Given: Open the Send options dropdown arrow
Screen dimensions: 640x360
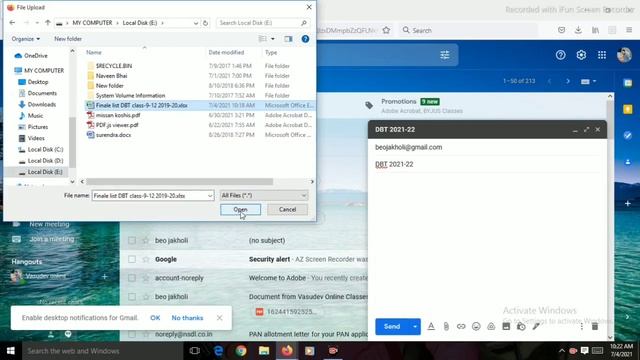Looking at the screenshot, I should pyautogui.click(x=415, y=327).
